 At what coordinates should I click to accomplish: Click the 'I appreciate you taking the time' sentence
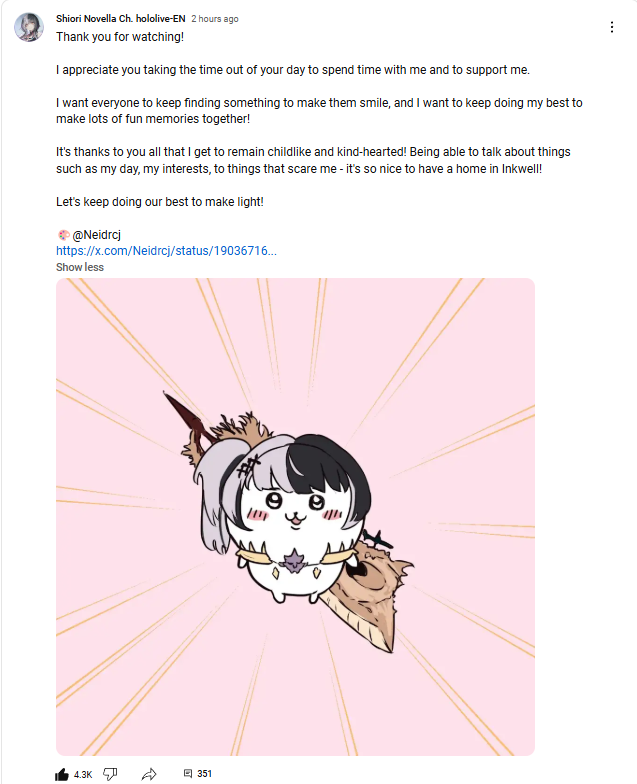point(292,70)
